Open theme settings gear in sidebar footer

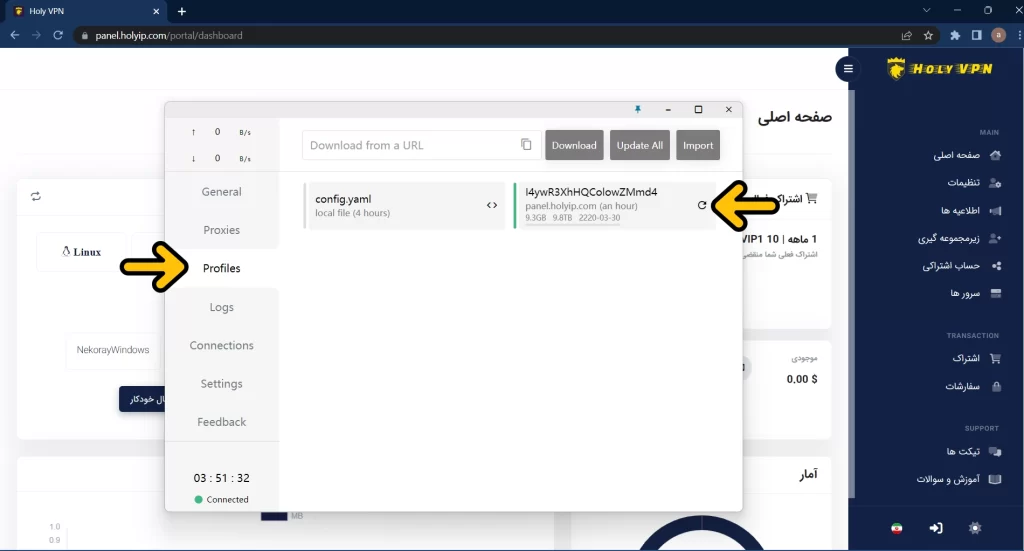tap(975, 527)
